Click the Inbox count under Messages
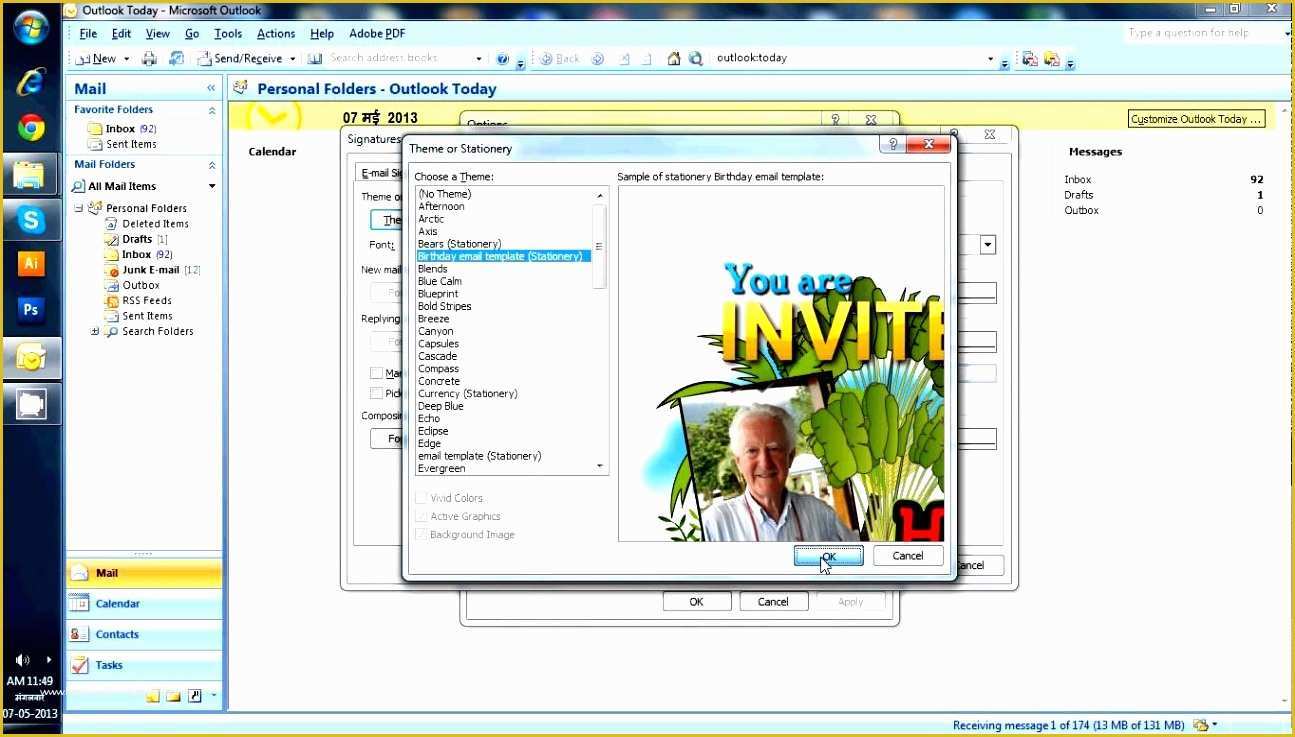 point(1256,180)
